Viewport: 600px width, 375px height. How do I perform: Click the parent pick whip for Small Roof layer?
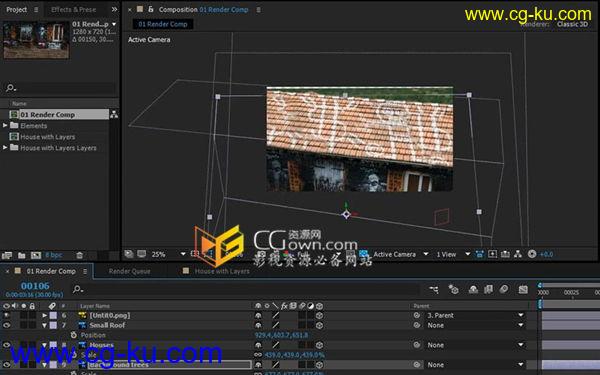pos(417,325)
